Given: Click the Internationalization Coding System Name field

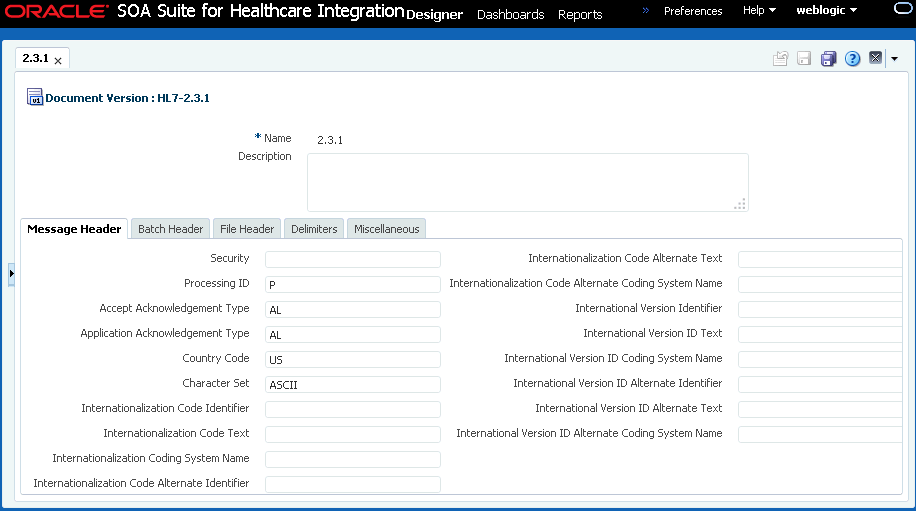Looking at the screenshot, I should pos(353,460).
